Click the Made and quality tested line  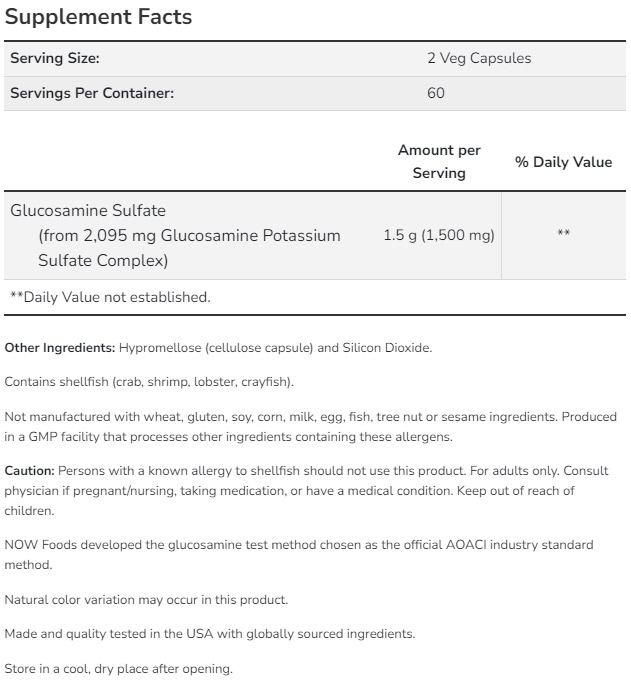[210, 634]
